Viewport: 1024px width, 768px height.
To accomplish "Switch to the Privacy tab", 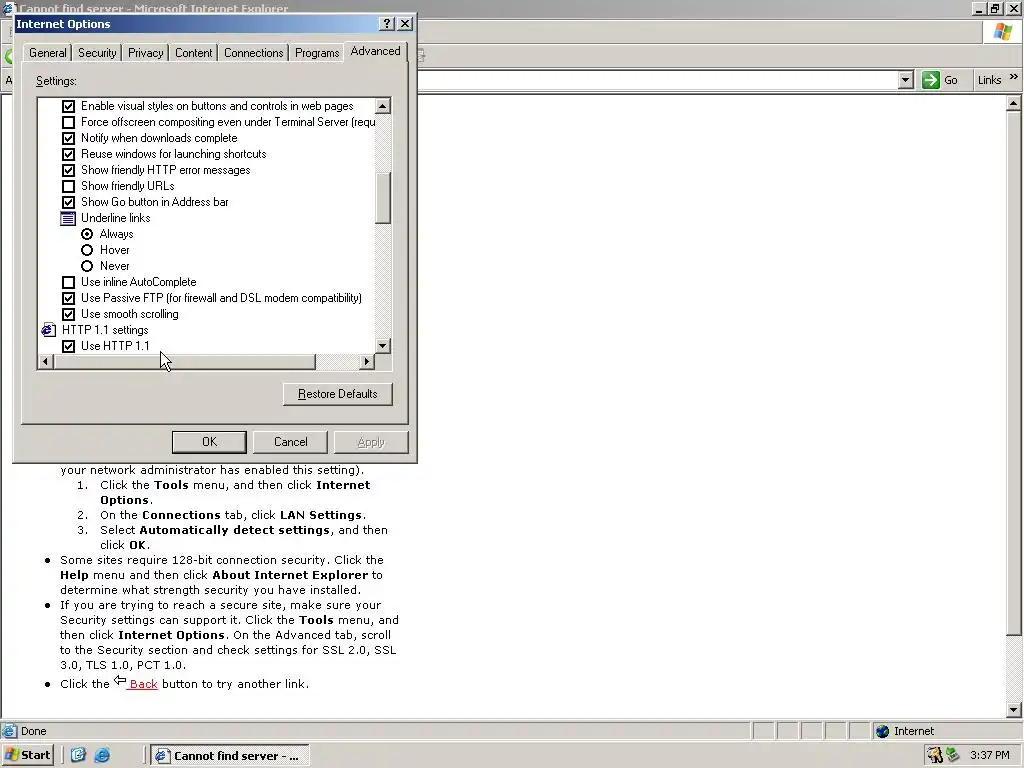I will tap(146, 53).
